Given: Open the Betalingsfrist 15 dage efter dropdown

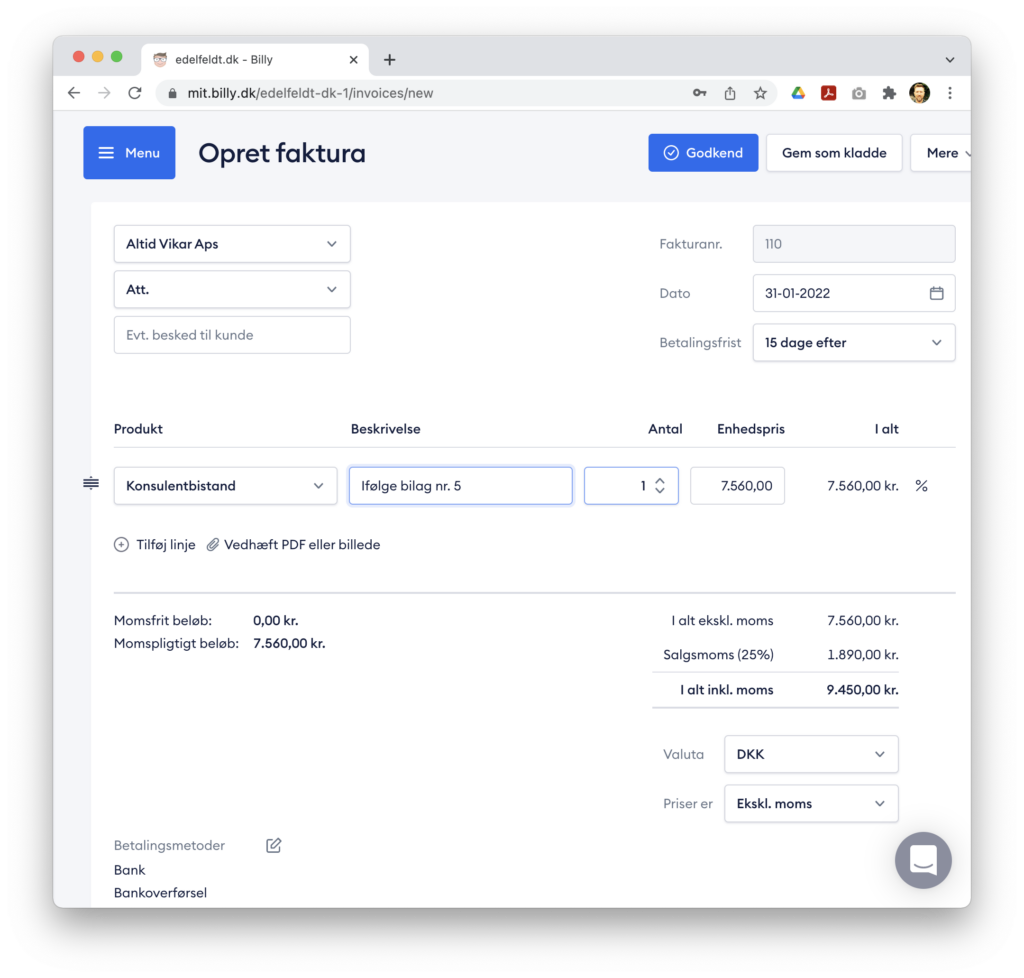Looking at the screenshot, I should pos(854,343).
